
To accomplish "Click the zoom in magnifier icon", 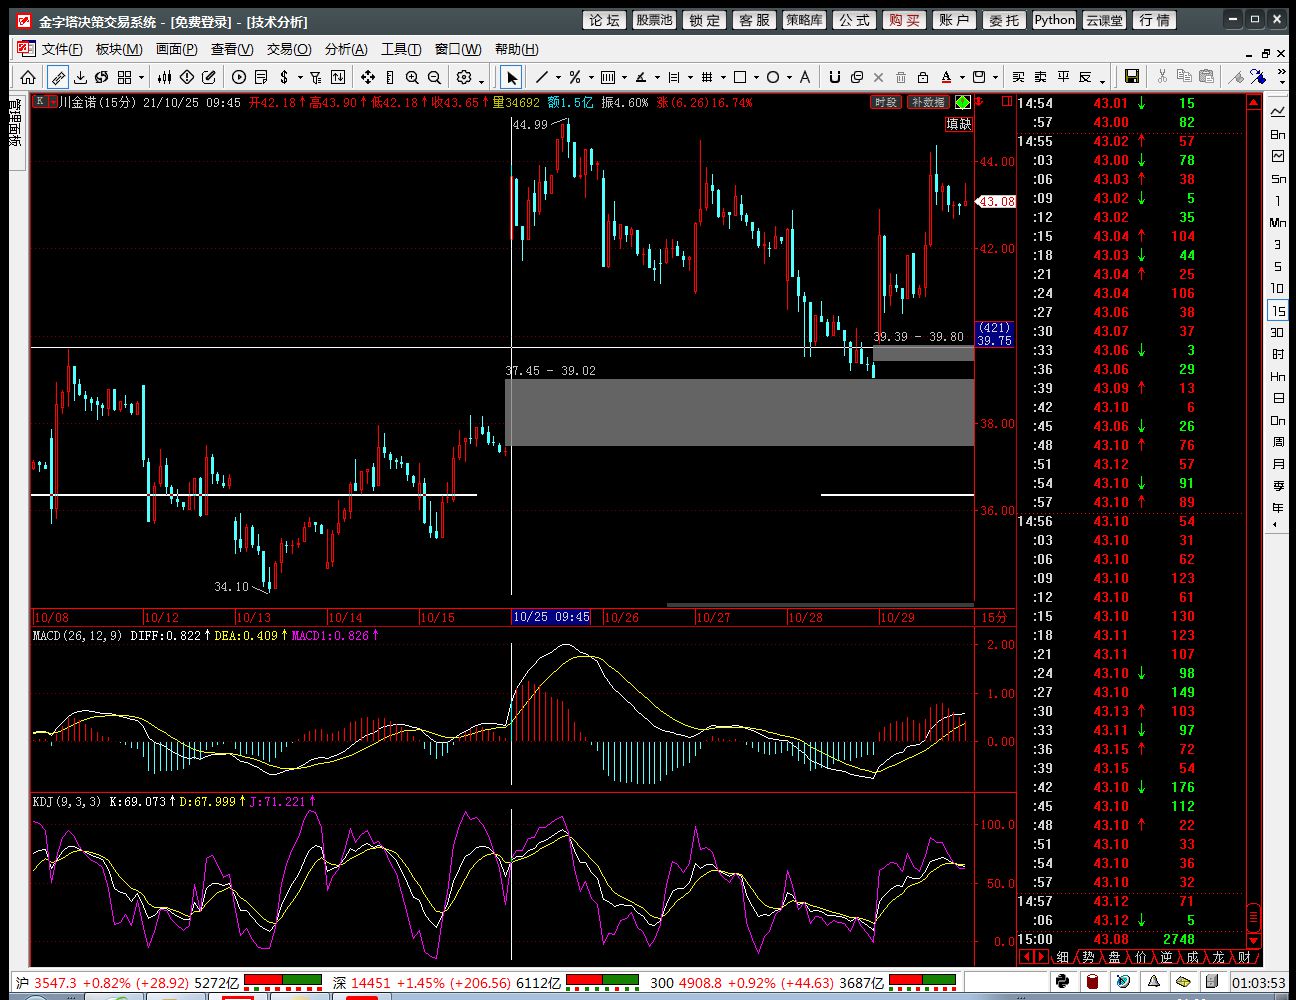I will point(412,77).
